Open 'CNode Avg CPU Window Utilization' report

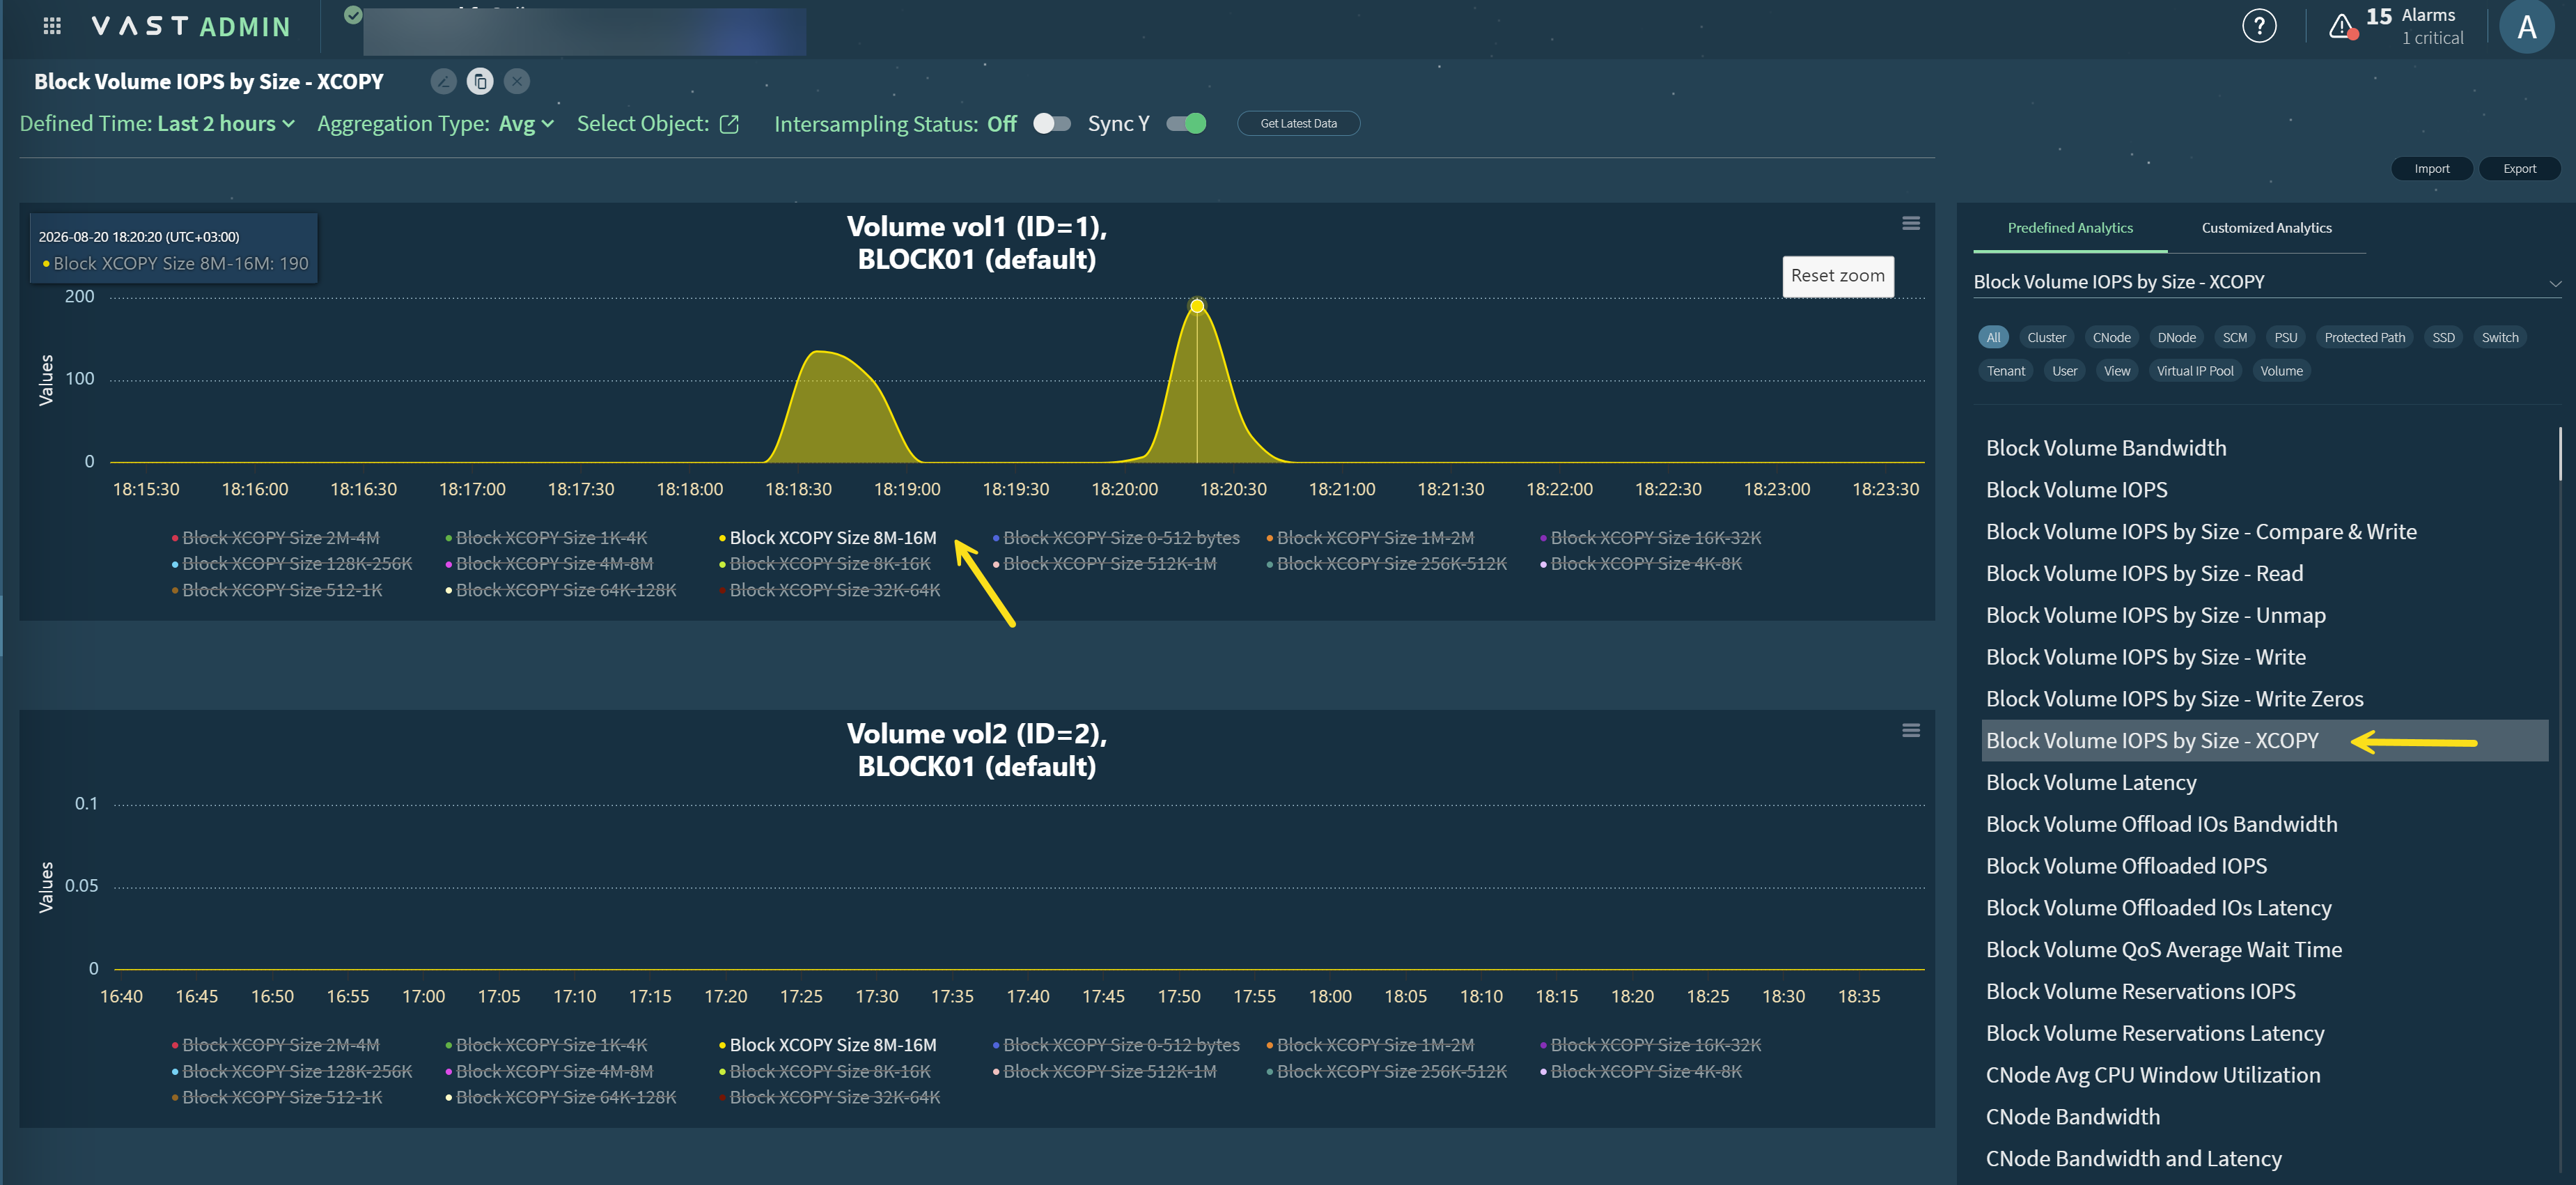point(2152,1075)
